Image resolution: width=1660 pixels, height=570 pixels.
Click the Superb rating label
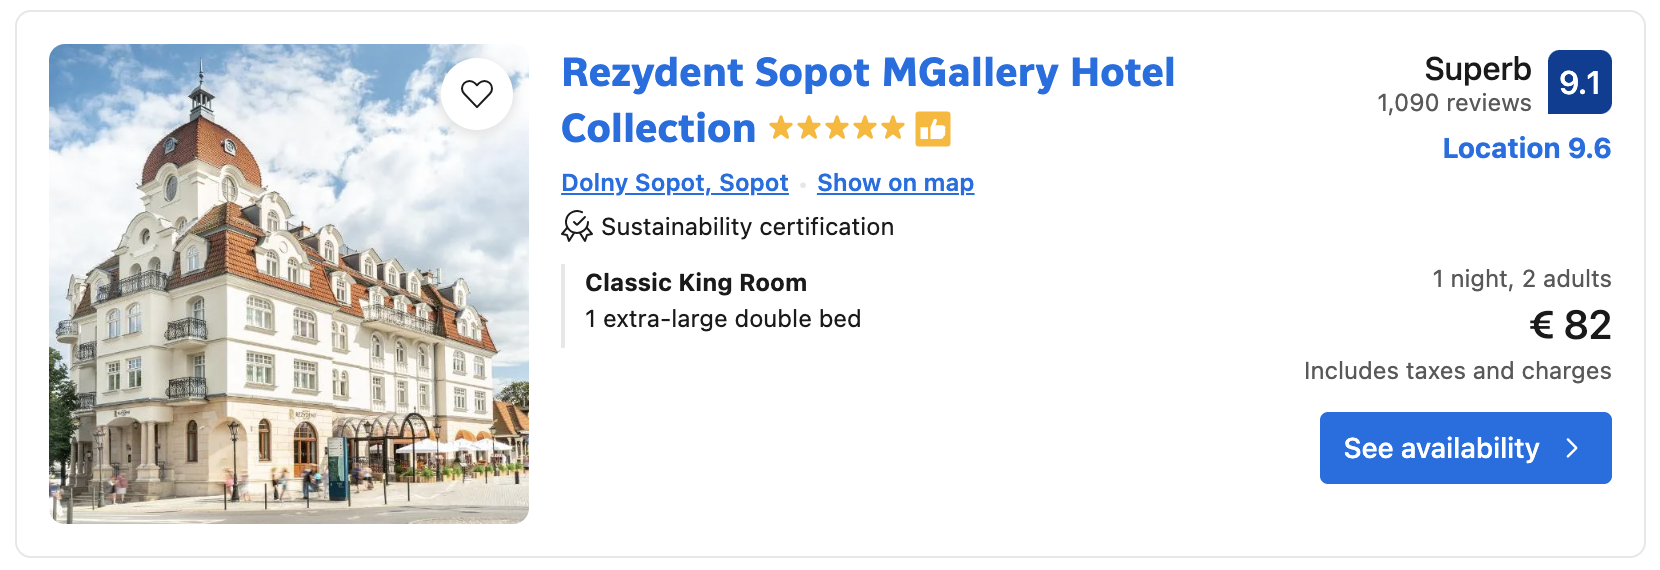(1477, 69)
